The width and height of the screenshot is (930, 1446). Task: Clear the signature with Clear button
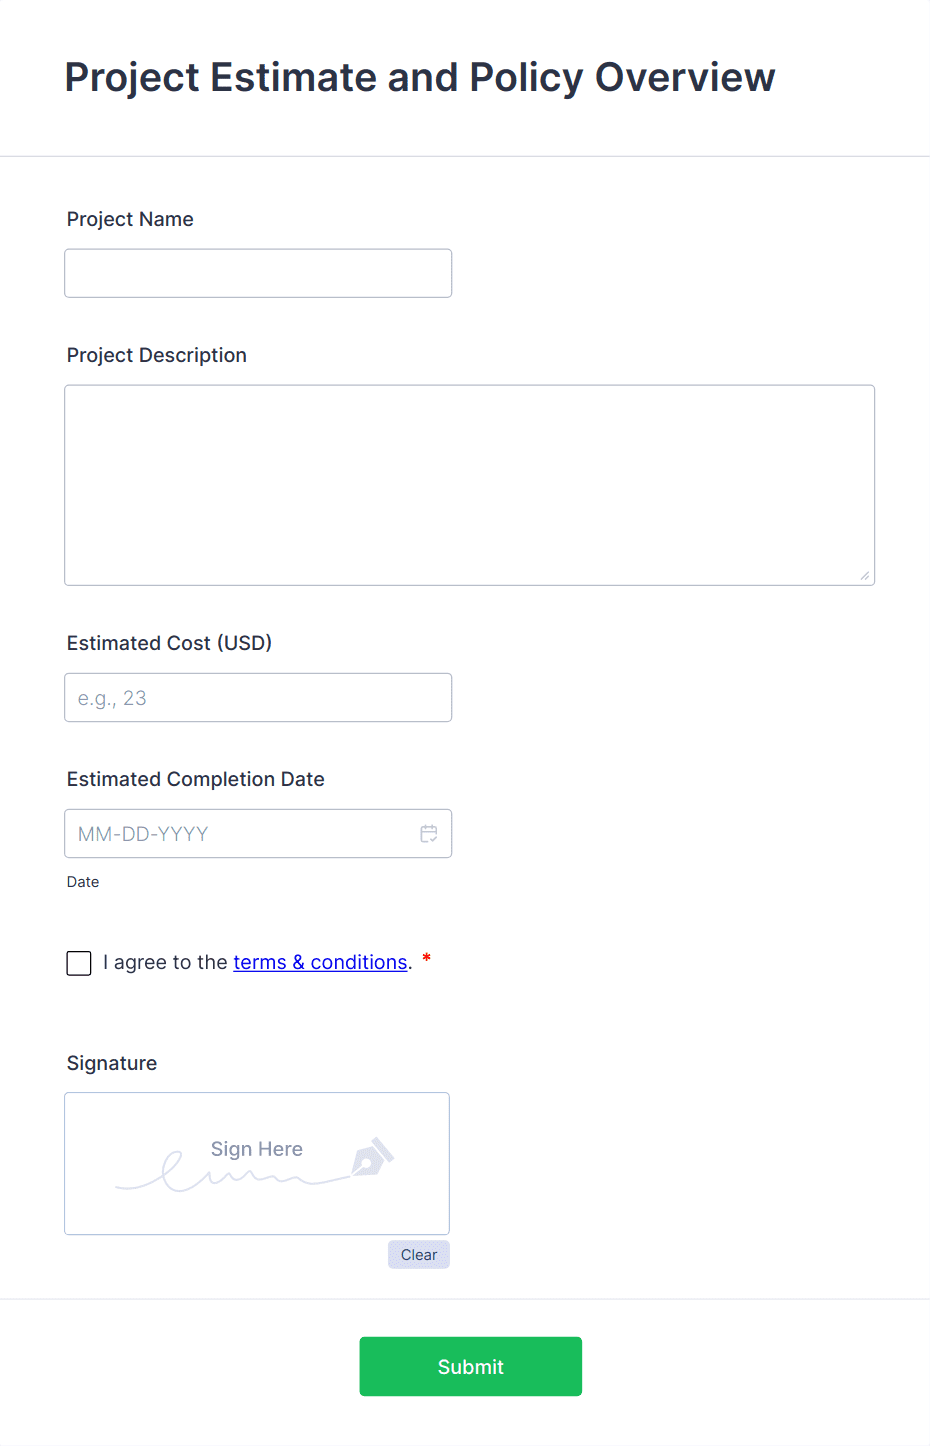419,1255
